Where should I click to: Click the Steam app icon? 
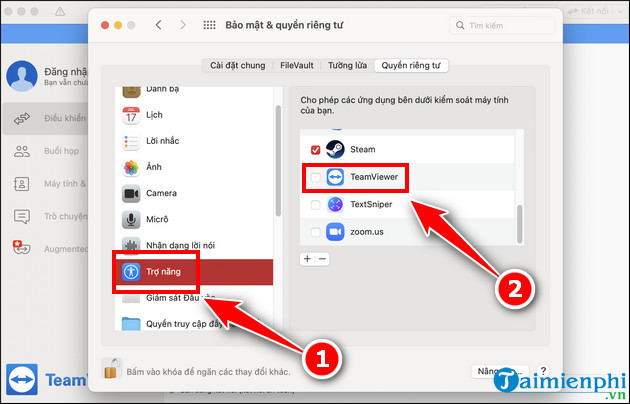tap(335, 149)
